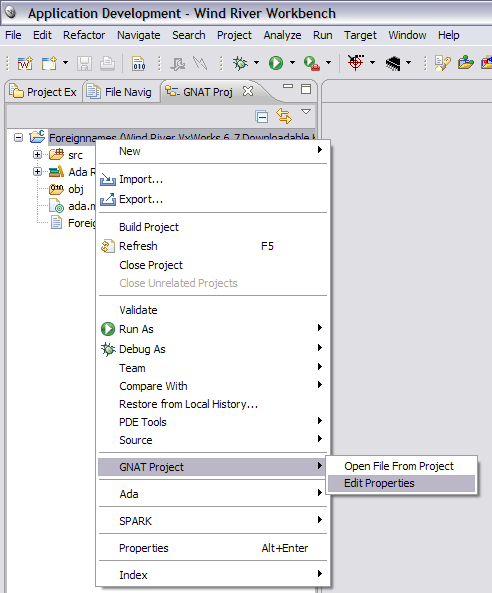
Task: Click Validate in context menu
Action: tap(213, 310)
